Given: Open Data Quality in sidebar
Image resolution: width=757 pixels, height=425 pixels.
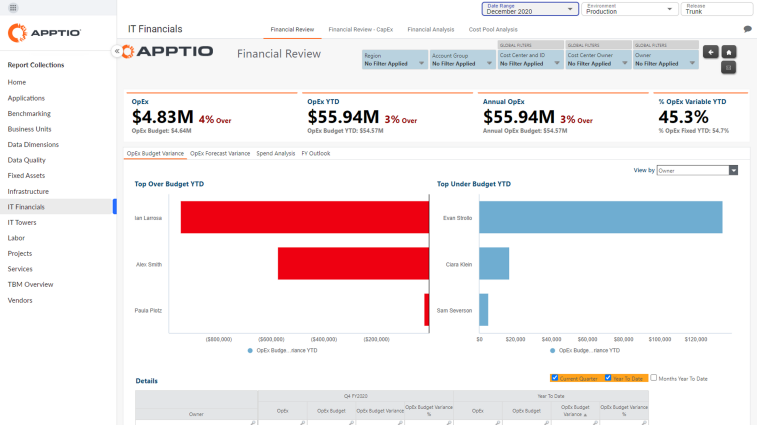Looking at the screenshot, I should pyautogui.click(x=27, y=160).
